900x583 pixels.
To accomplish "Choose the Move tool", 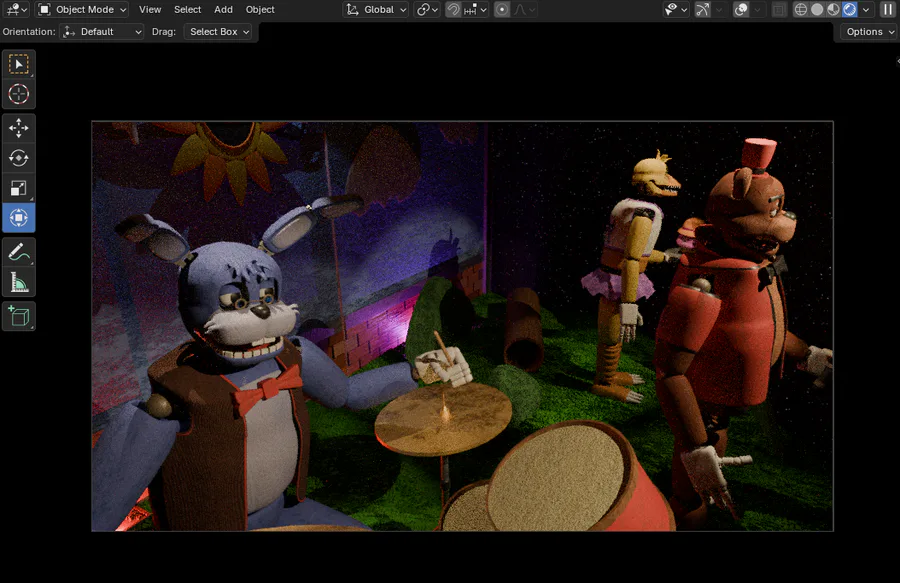I will pos(18,128).
